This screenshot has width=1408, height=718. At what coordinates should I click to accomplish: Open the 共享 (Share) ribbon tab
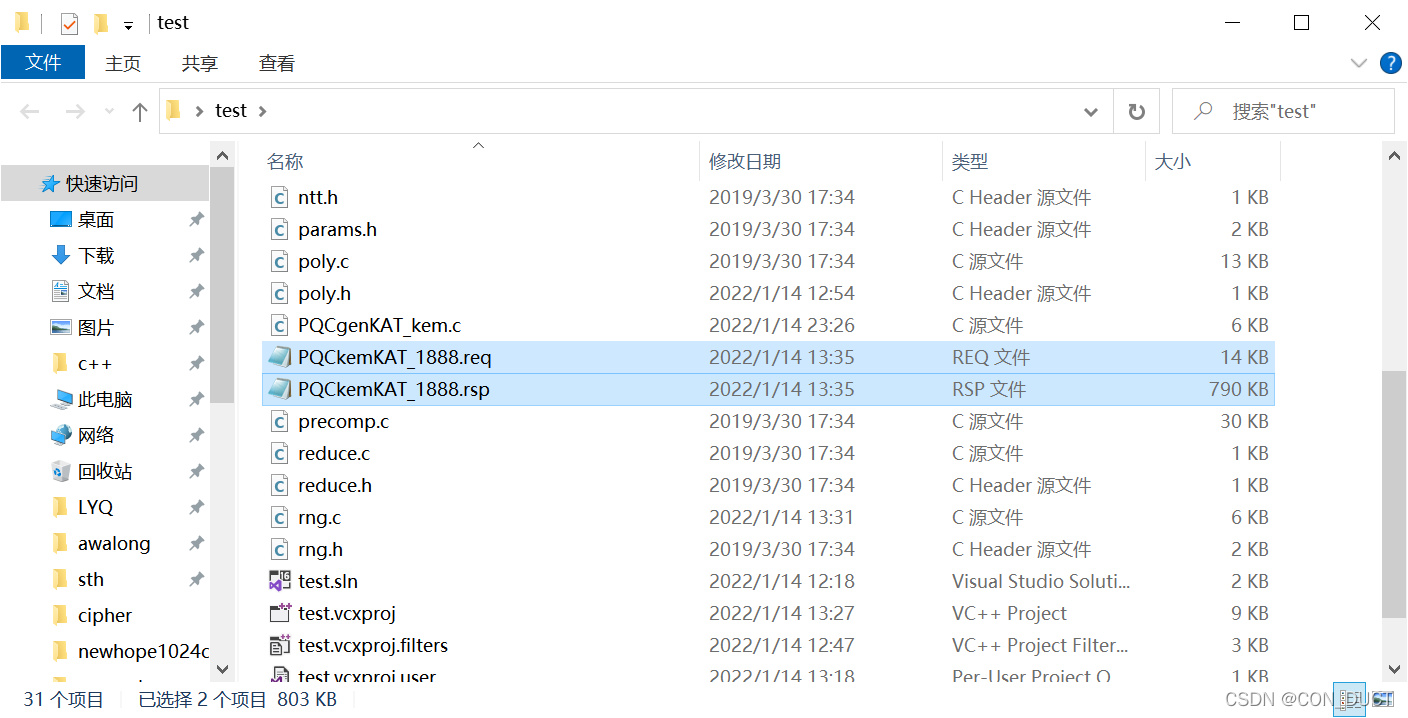(200, 63)
